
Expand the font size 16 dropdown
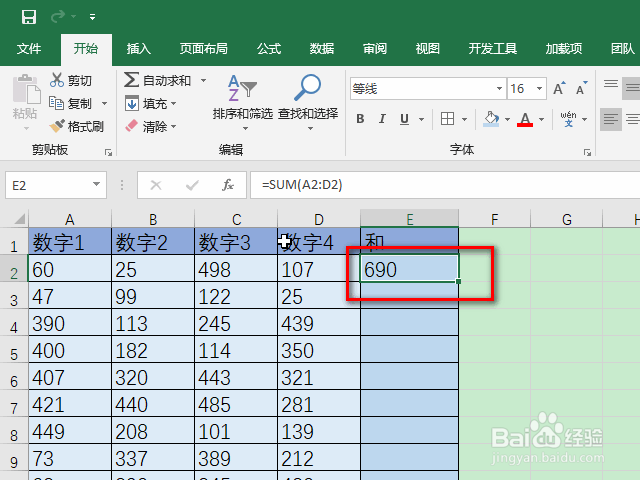pyautogui.click(x=539, y=89)
